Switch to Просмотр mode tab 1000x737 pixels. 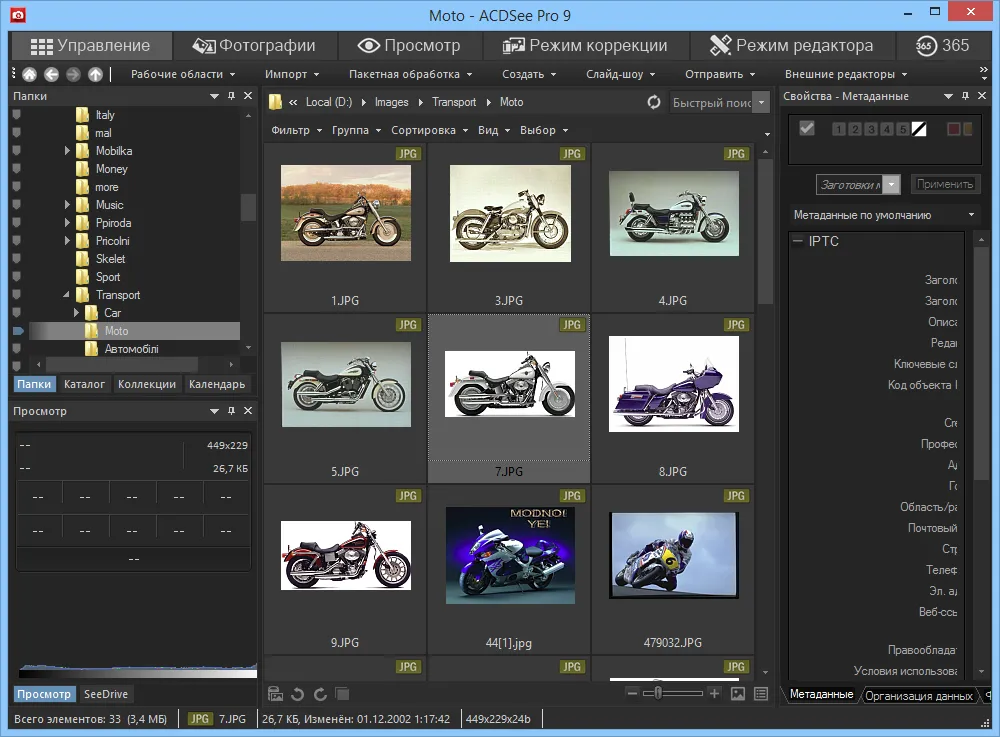[x=409, y=45]
